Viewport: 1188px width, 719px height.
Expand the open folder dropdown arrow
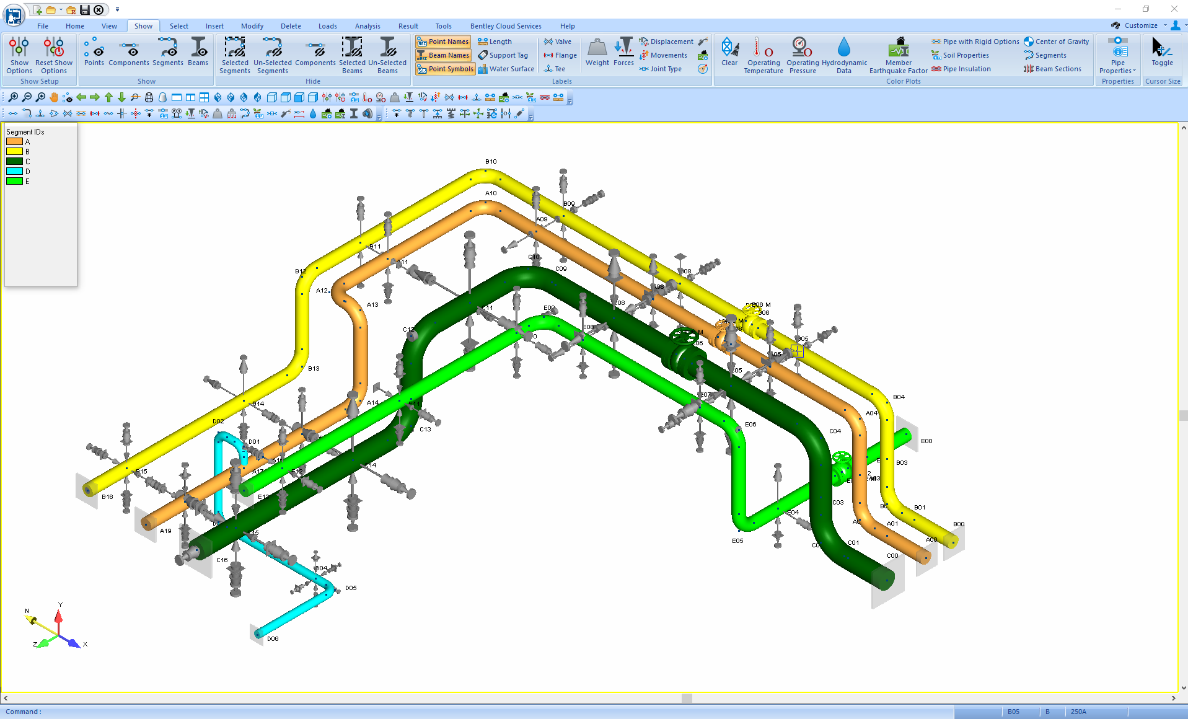coord(61,10)
